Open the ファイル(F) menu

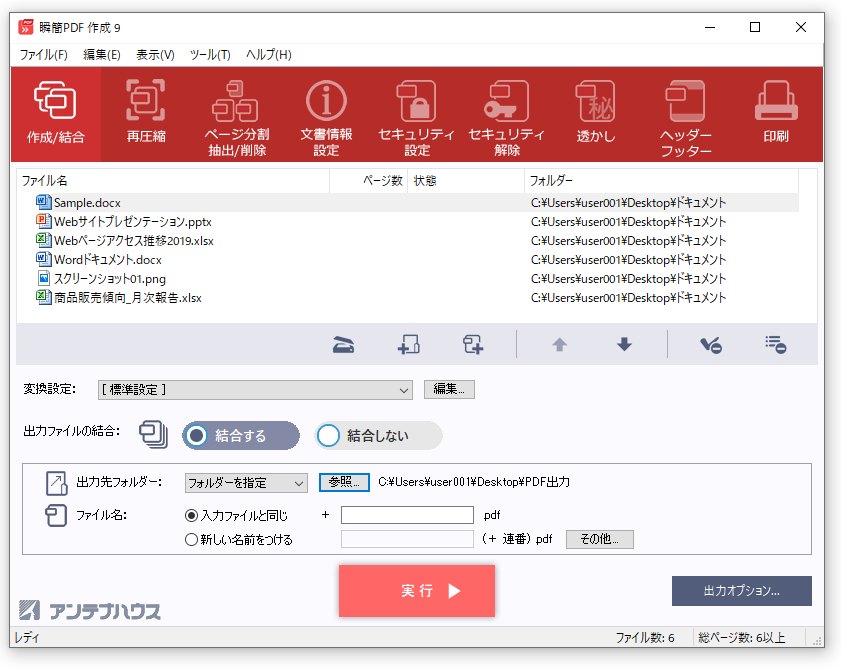click(43, 55)
